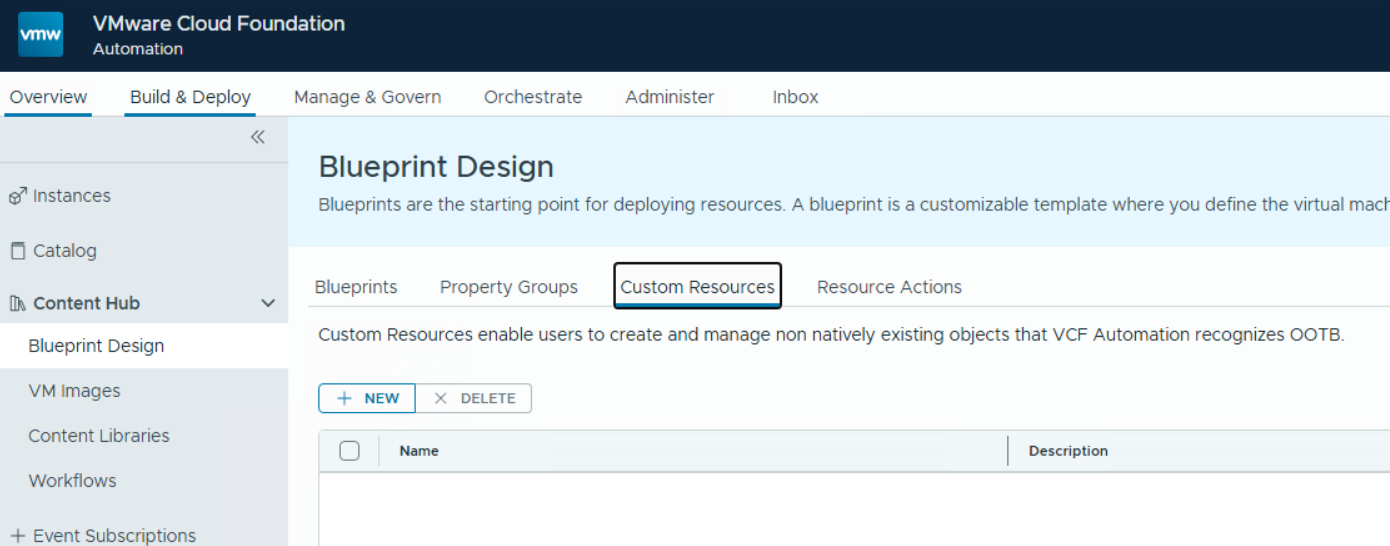
Task: Expand Event Subscriptions plus icon
Action: click(17, 536)
